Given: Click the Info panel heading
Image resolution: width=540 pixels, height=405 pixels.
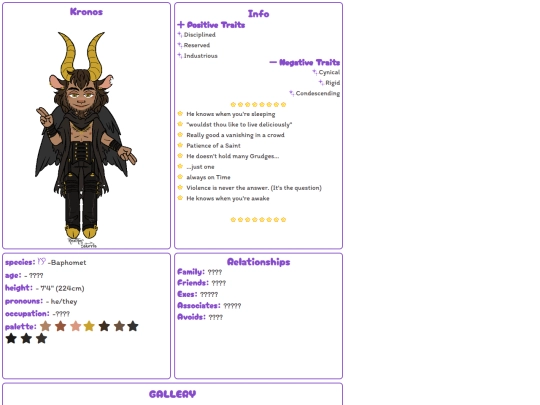Looking at the screenshot, I should (x=259, y=14).
